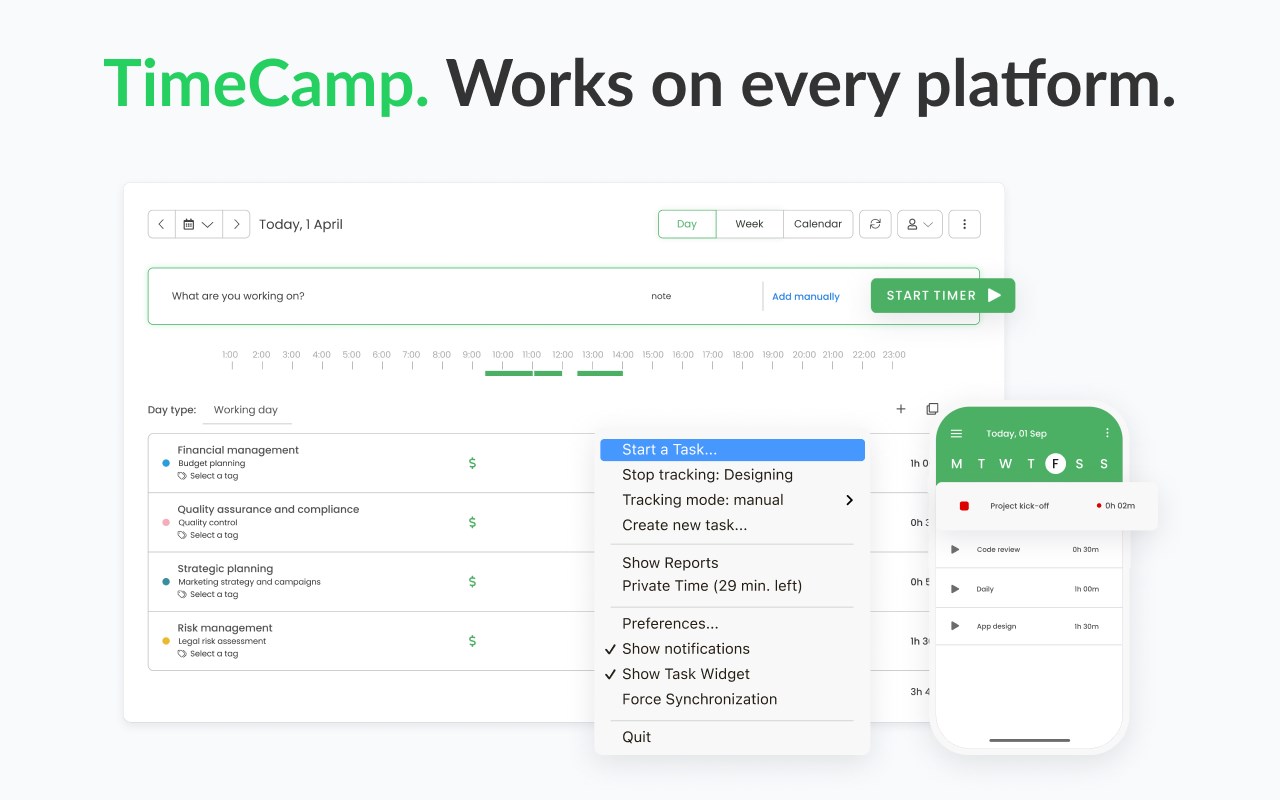Image resolution: width=1280 pixels, height=800 pixels.
Task: Click the refresh sync icon
Action: point(875,224)
